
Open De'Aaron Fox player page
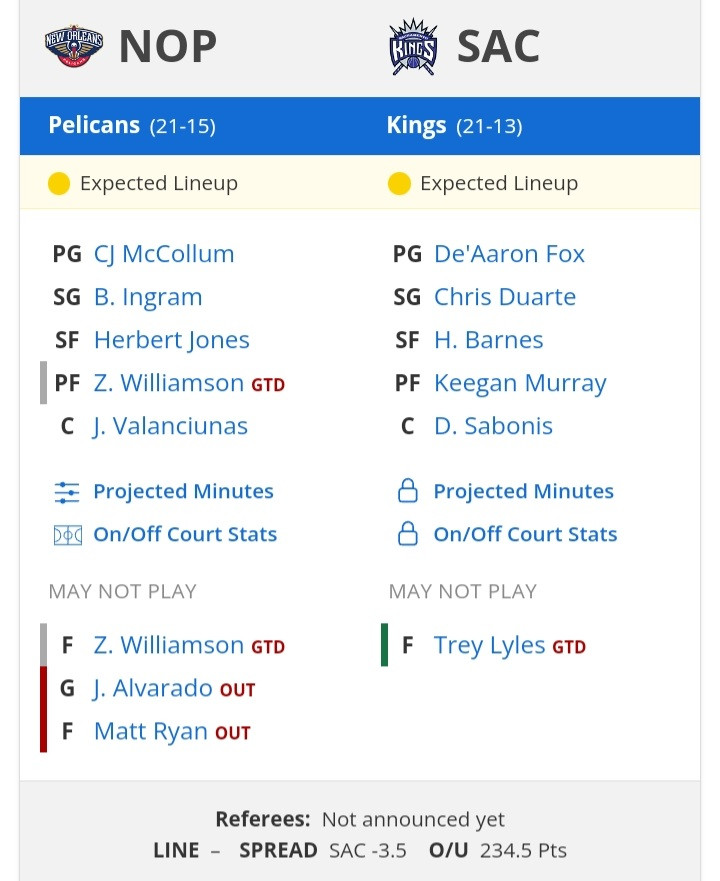pos(509,254)
